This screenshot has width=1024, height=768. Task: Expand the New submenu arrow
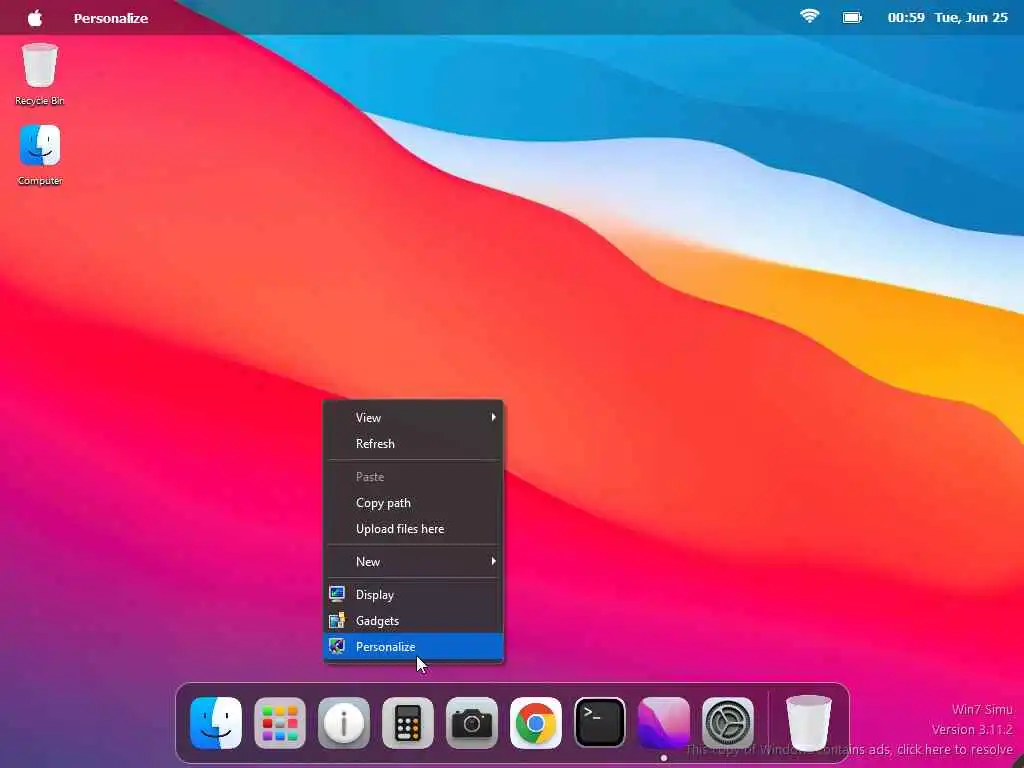coord(494,561)
